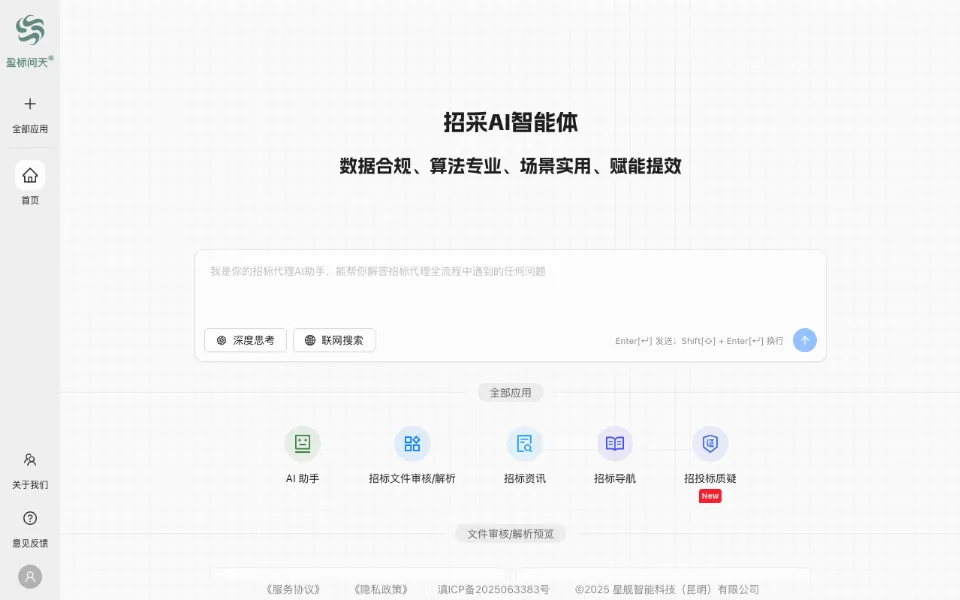Image resolution: width=960 pixels, height=600 pixels.
Task: Click the user avatar in the sidebar
Action: point(30,577)
